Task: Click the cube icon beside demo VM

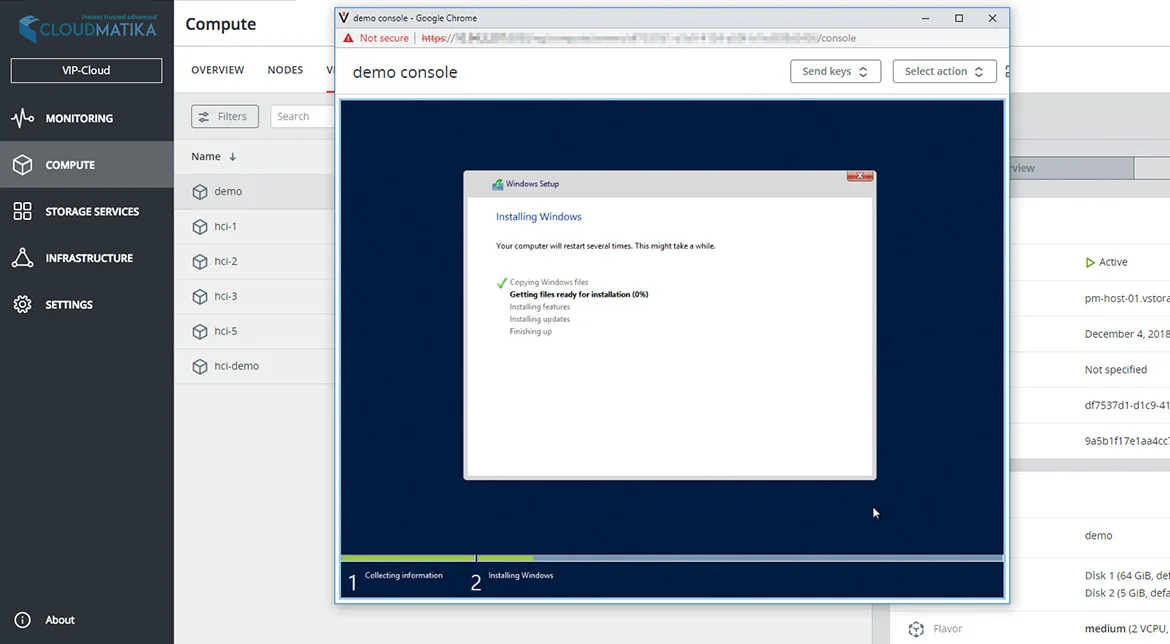Action: (x=199, y=191)
